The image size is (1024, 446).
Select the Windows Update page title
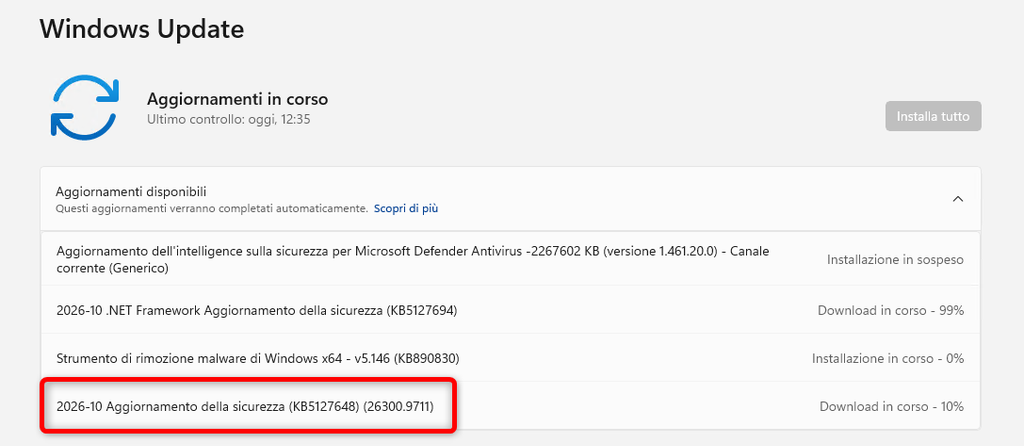click(142, 29)
